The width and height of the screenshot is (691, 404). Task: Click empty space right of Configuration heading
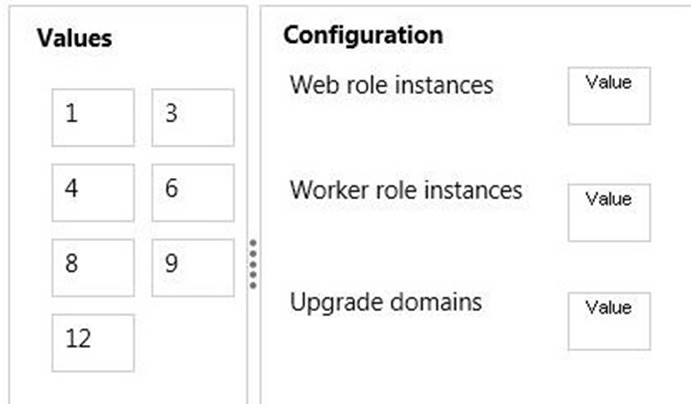(560, 35)
